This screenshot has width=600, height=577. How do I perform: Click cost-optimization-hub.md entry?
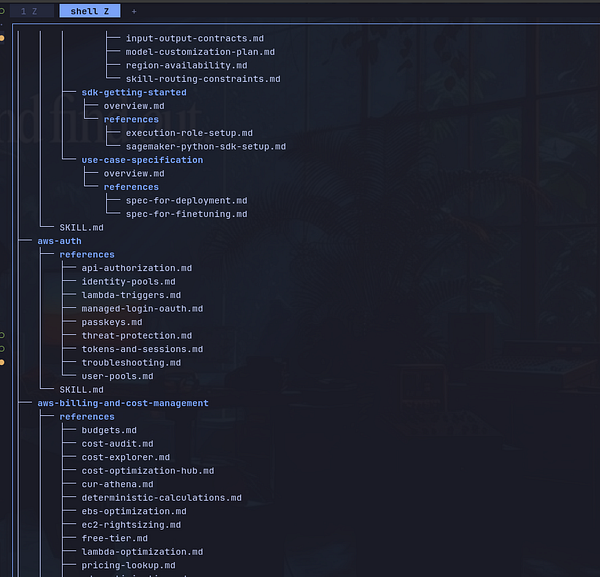tap(148, 471)
